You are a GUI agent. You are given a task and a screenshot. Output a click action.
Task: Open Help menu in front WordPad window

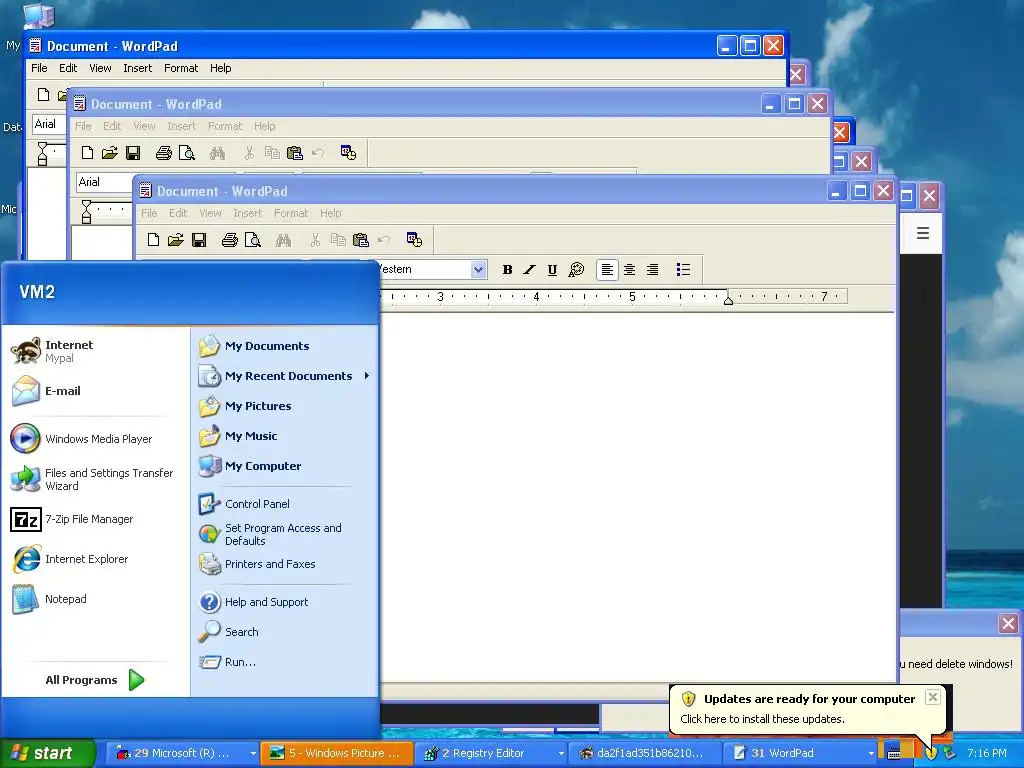330,213
